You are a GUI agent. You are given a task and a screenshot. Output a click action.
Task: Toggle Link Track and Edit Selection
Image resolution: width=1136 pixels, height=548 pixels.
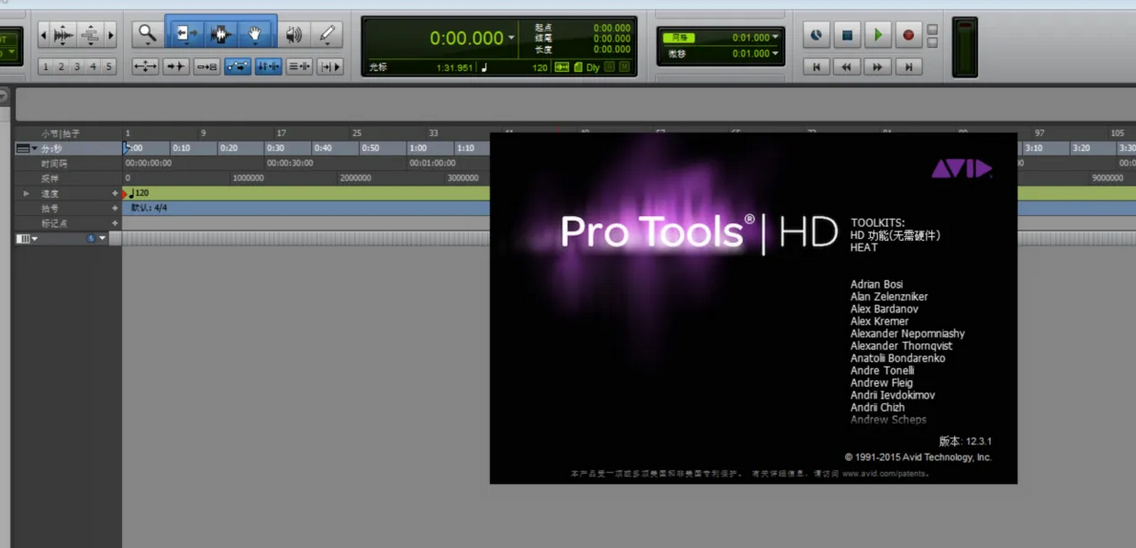click(299, 67)
